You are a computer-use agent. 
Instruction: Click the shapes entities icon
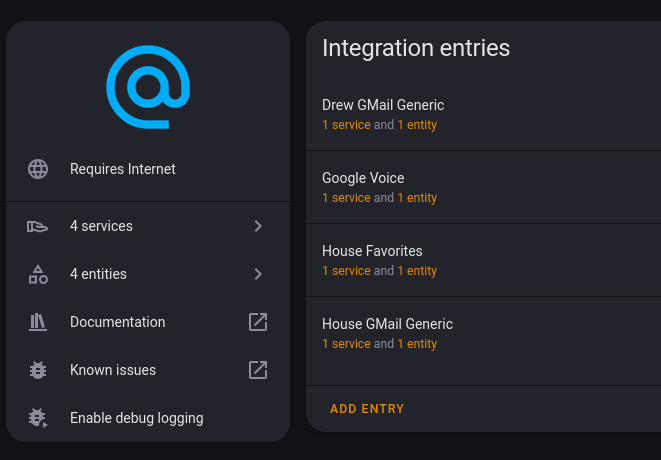coord(38,274)
